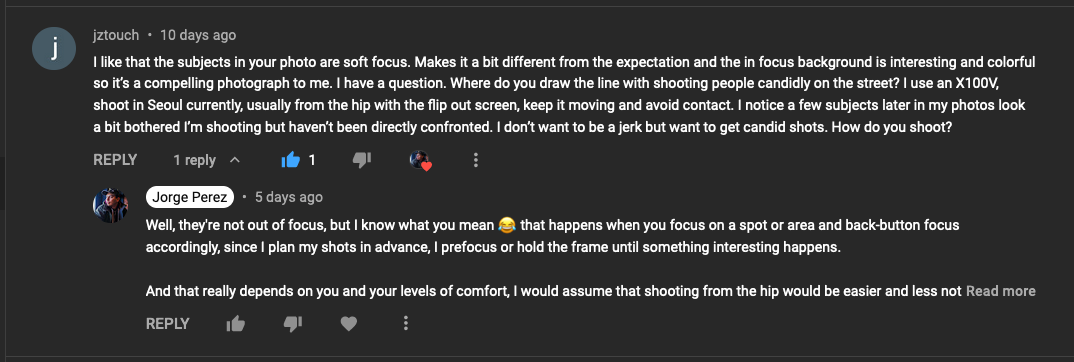Open Jorge Perez's channel from name badge
The width and height of the screenshot is (1074, 362).
(x=190, y=198)
